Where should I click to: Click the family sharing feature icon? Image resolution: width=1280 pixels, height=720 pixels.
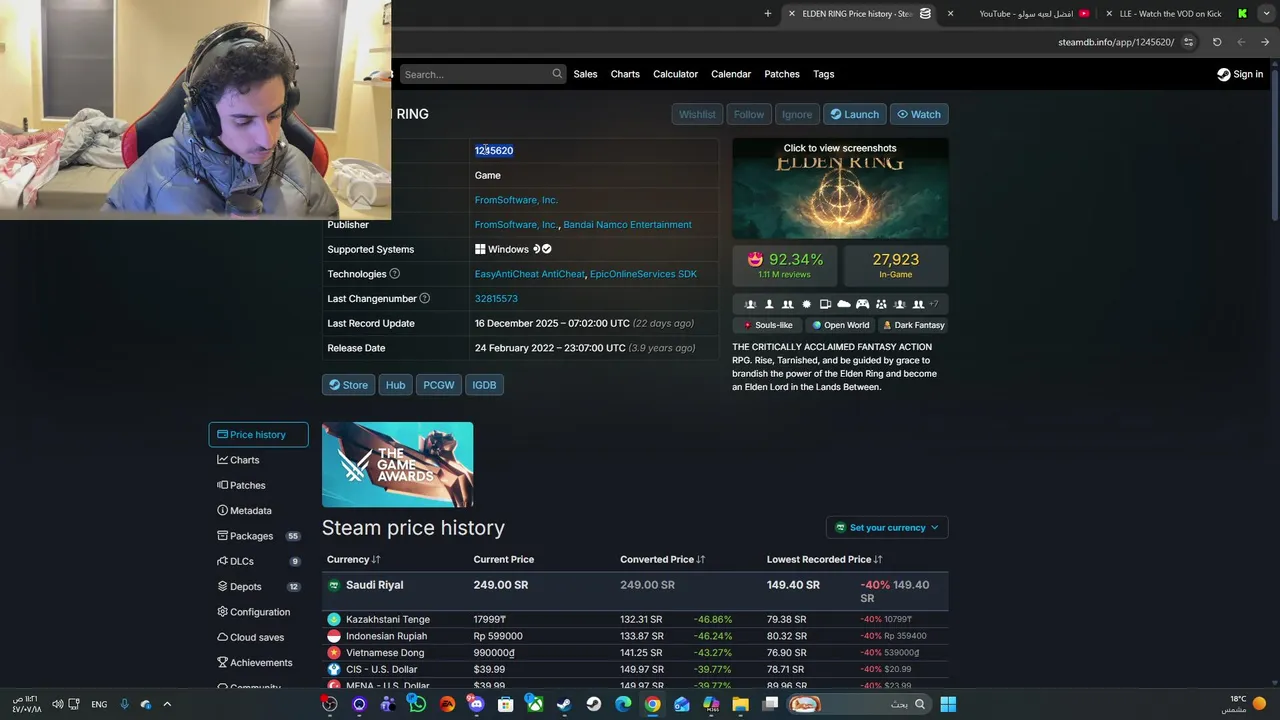point(881,304)
